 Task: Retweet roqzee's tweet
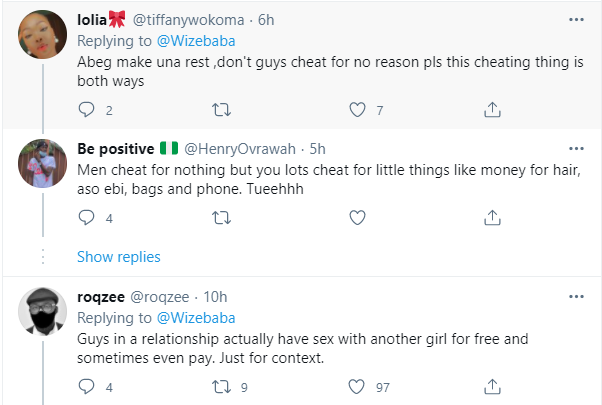(220, 385)
